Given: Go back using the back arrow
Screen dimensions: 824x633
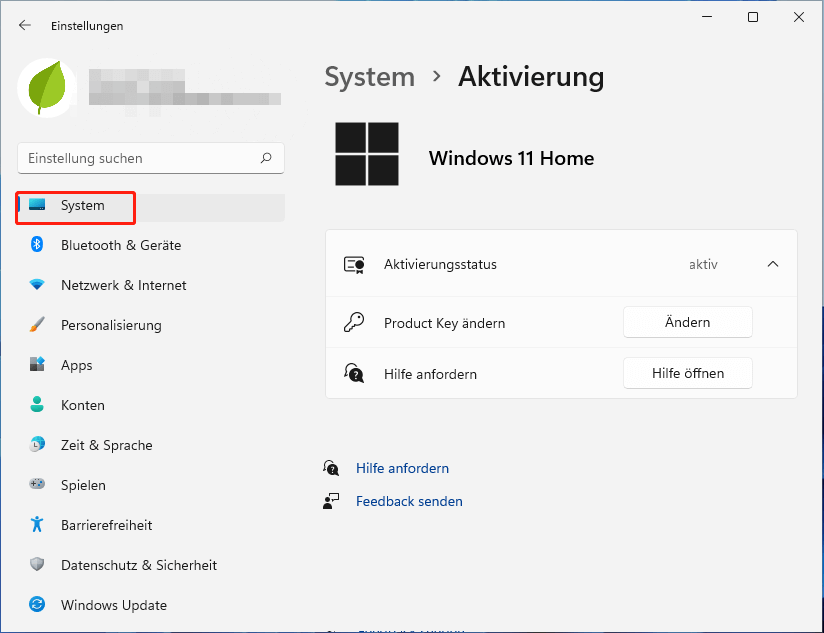Looking at the screenshot, I should point(25,26).
